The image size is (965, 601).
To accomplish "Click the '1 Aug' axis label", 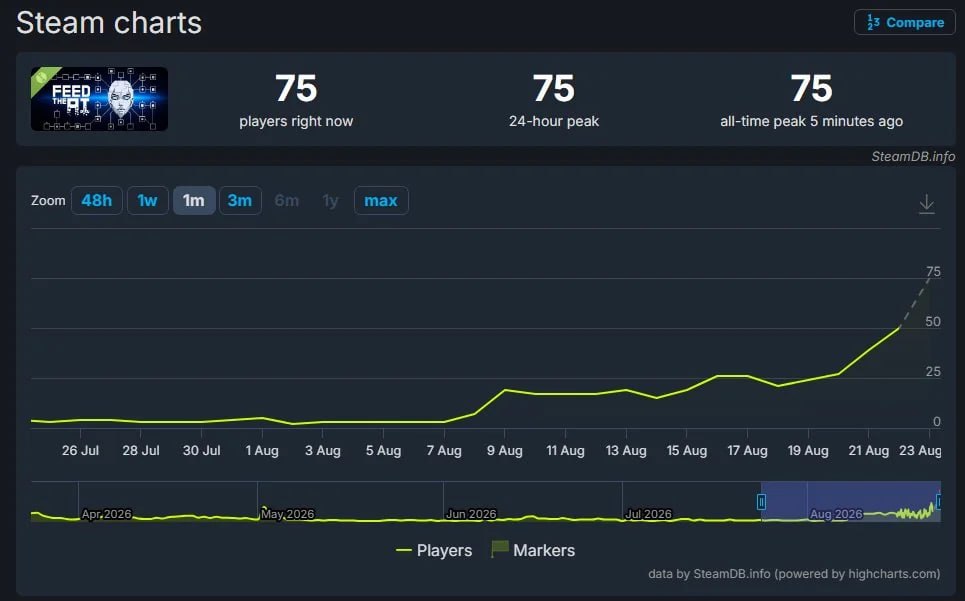I will [262, 450].
